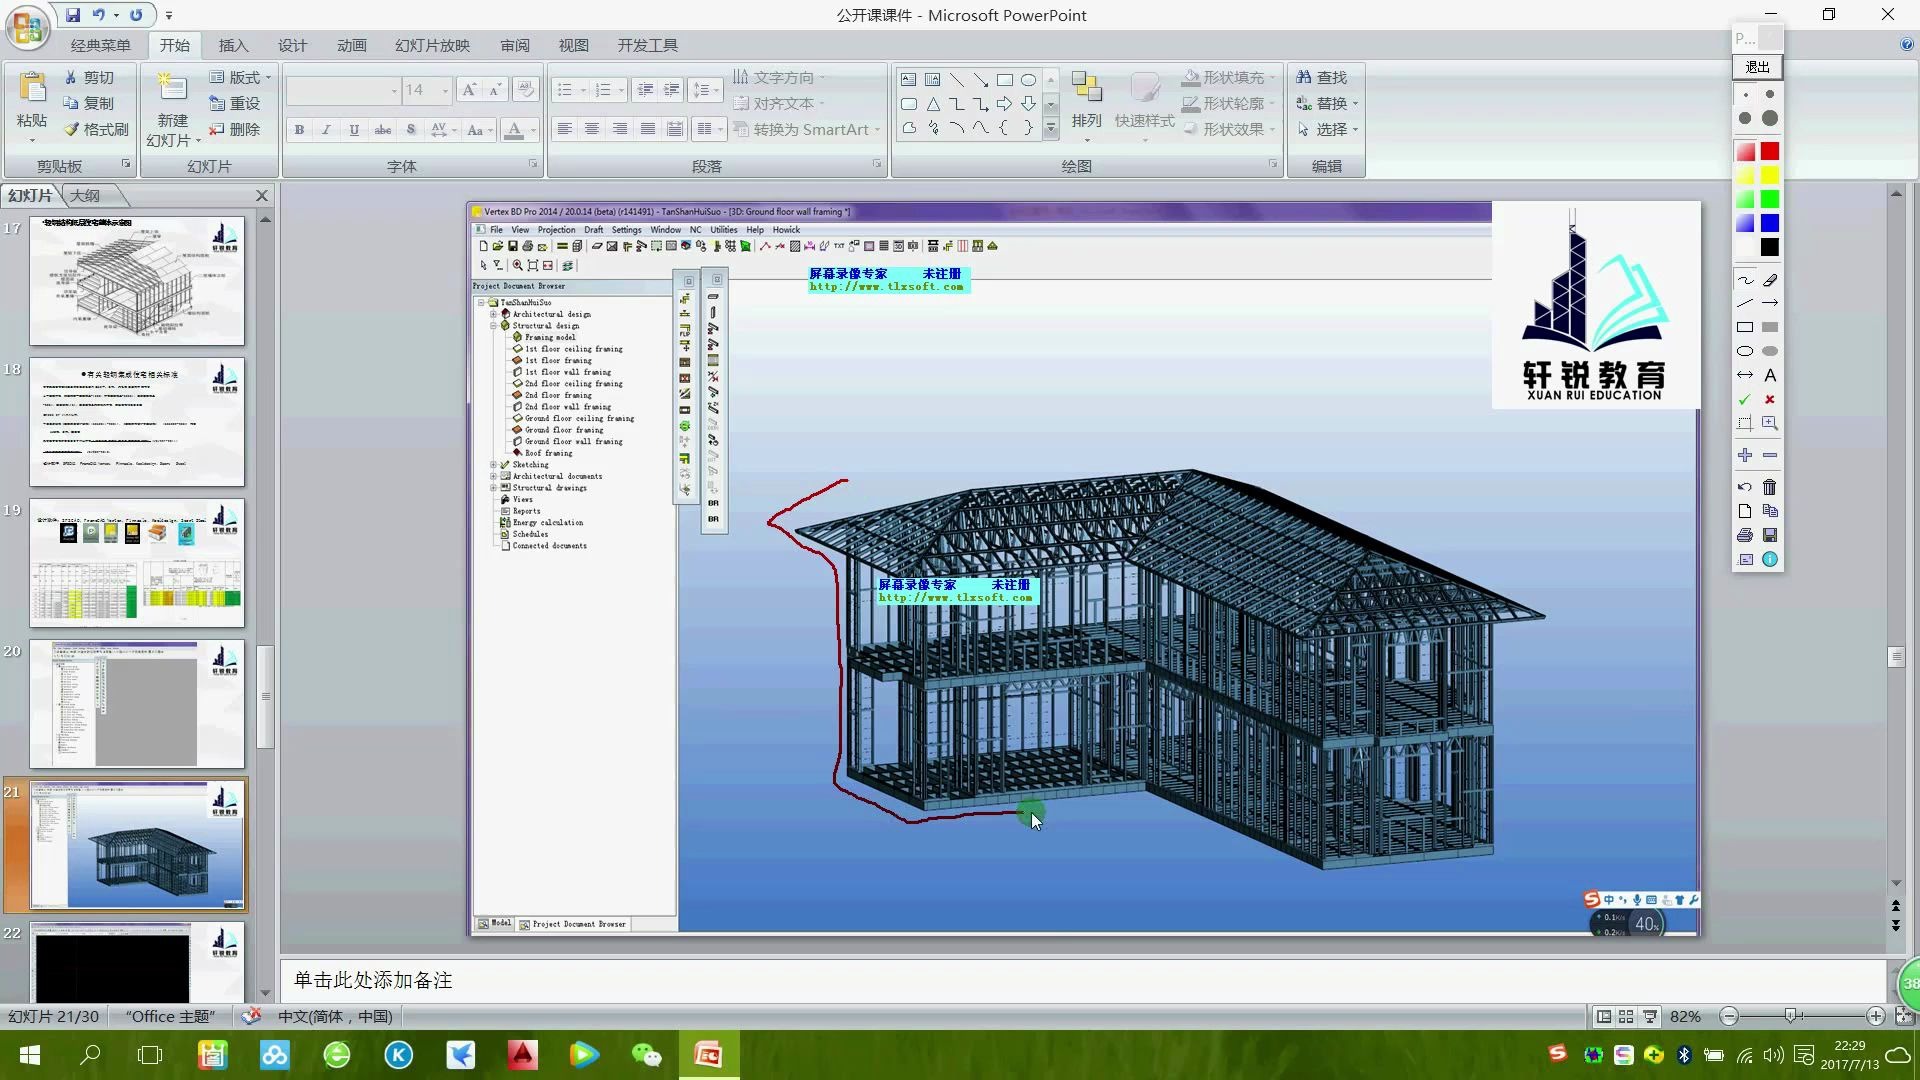Click the 退出 exit button
Image resolution: width=1920 pixels, height=1080 pixels.
click(1757, 67)
